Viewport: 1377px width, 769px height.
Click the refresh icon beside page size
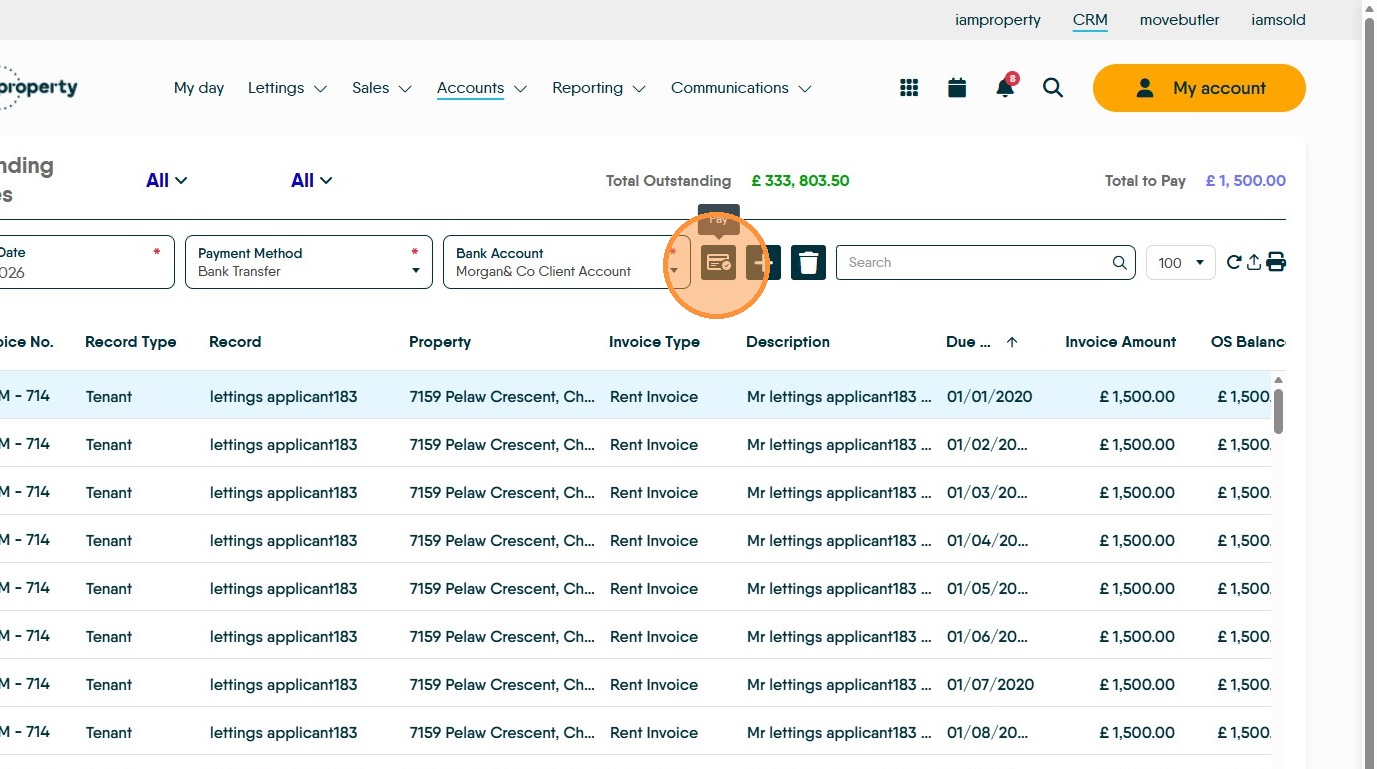click(1233, 262)
